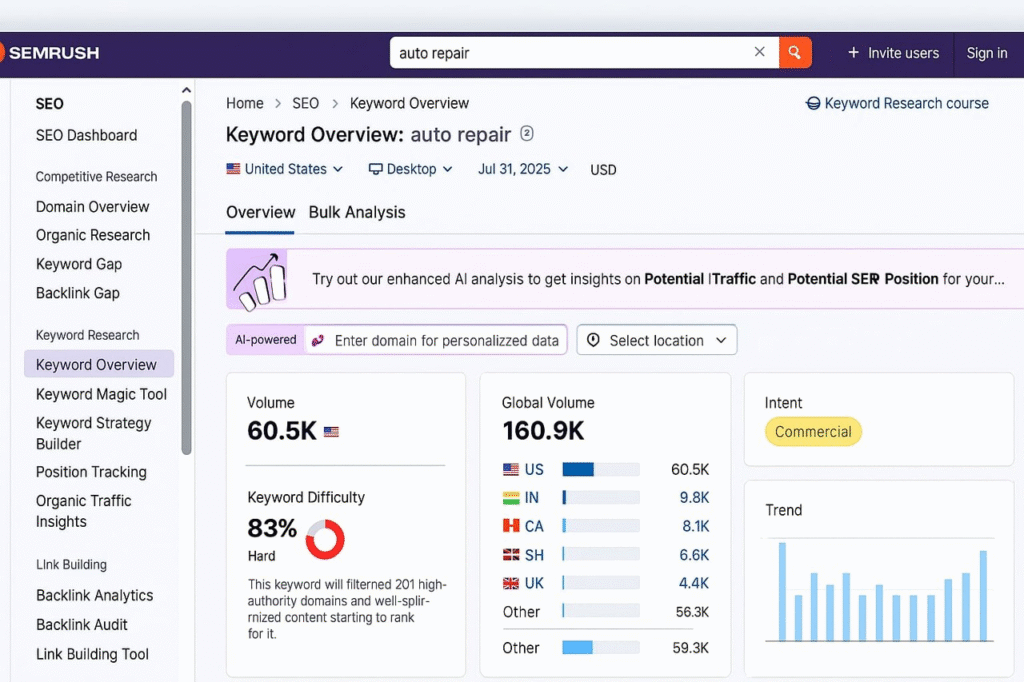Image resolution: width=1024 pixels, height=682 pixels.
Task: Switch to the Overview tab
Action: (x=261, y=212)
